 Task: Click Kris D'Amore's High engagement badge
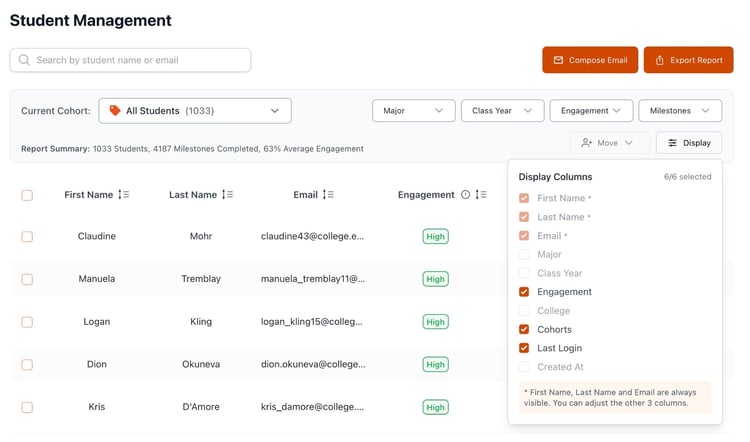point(435,407)
